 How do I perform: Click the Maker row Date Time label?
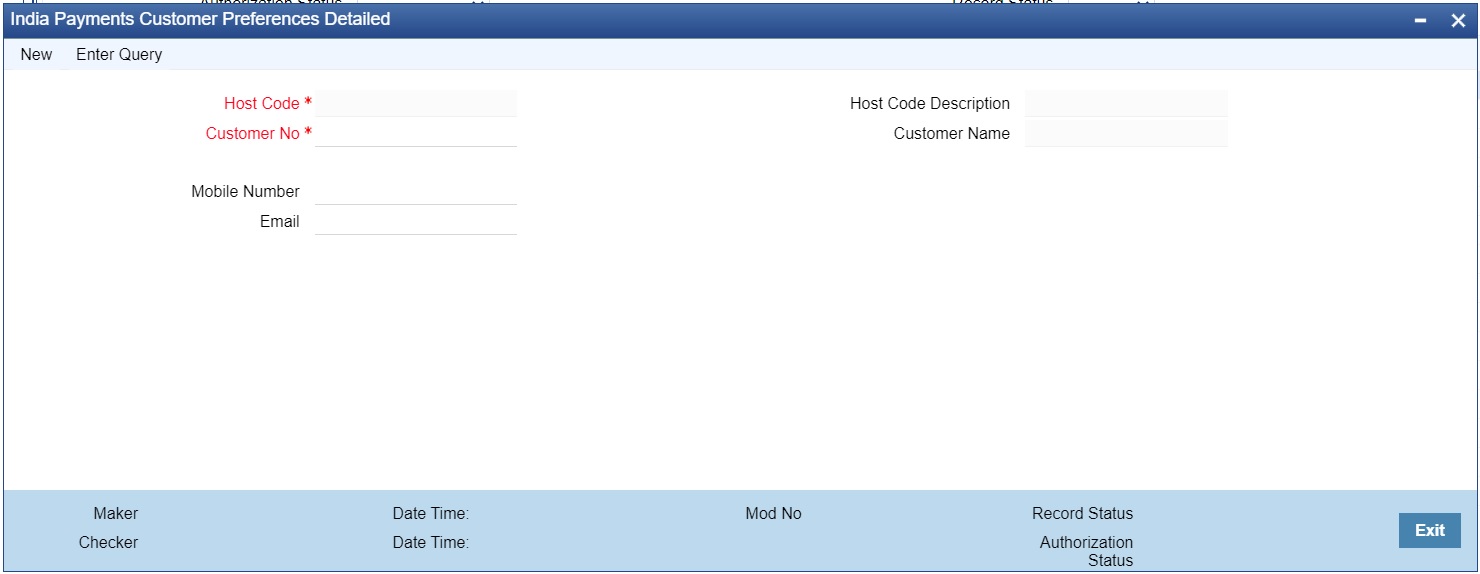[431, 513]
